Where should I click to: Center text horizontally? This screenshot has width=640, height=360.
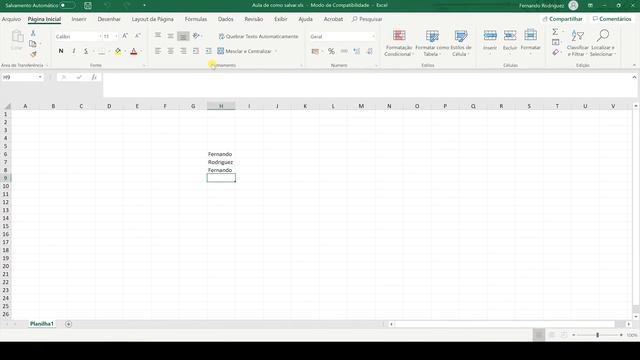171,51
